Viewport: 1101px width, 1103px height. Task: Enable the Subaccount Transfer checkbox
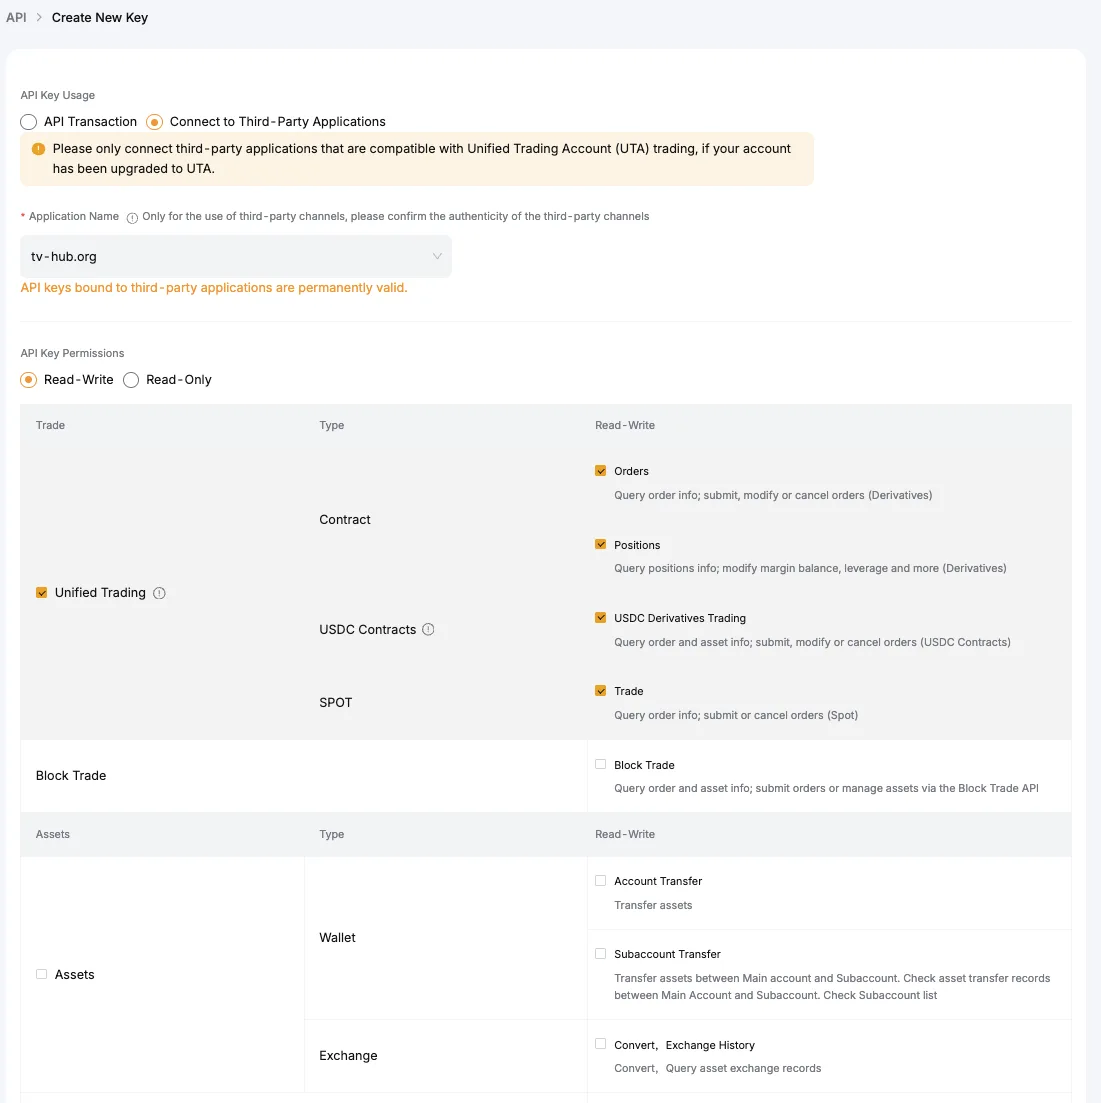pos(600,954)
